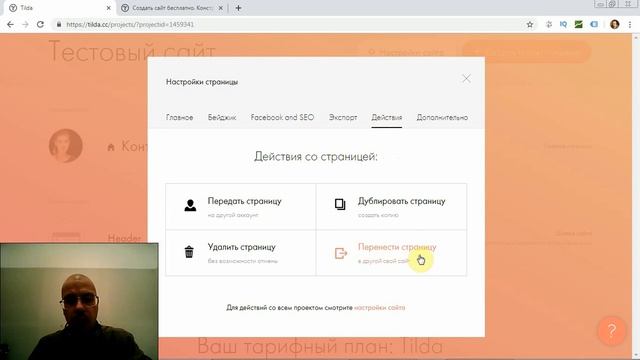Image resolution: width=640 pixels, height=360 pixels.
Task: Open the Дополнительно tab
Action: (442, 118)
